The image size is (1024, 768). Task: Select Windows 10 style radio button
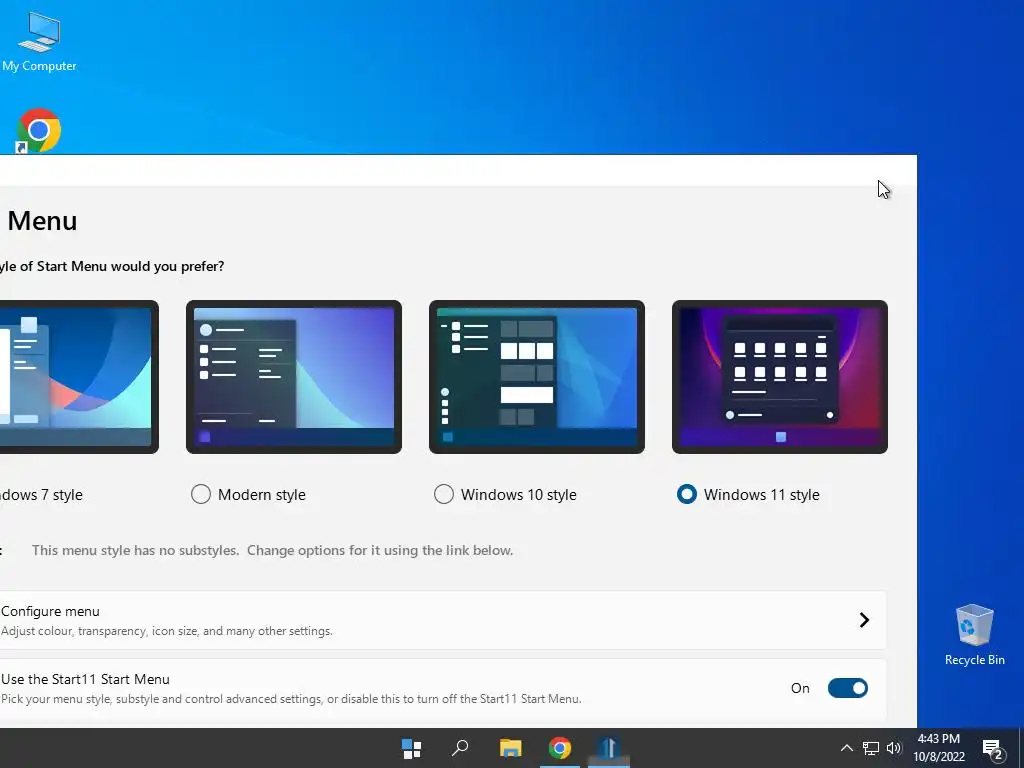coord(444,494)
